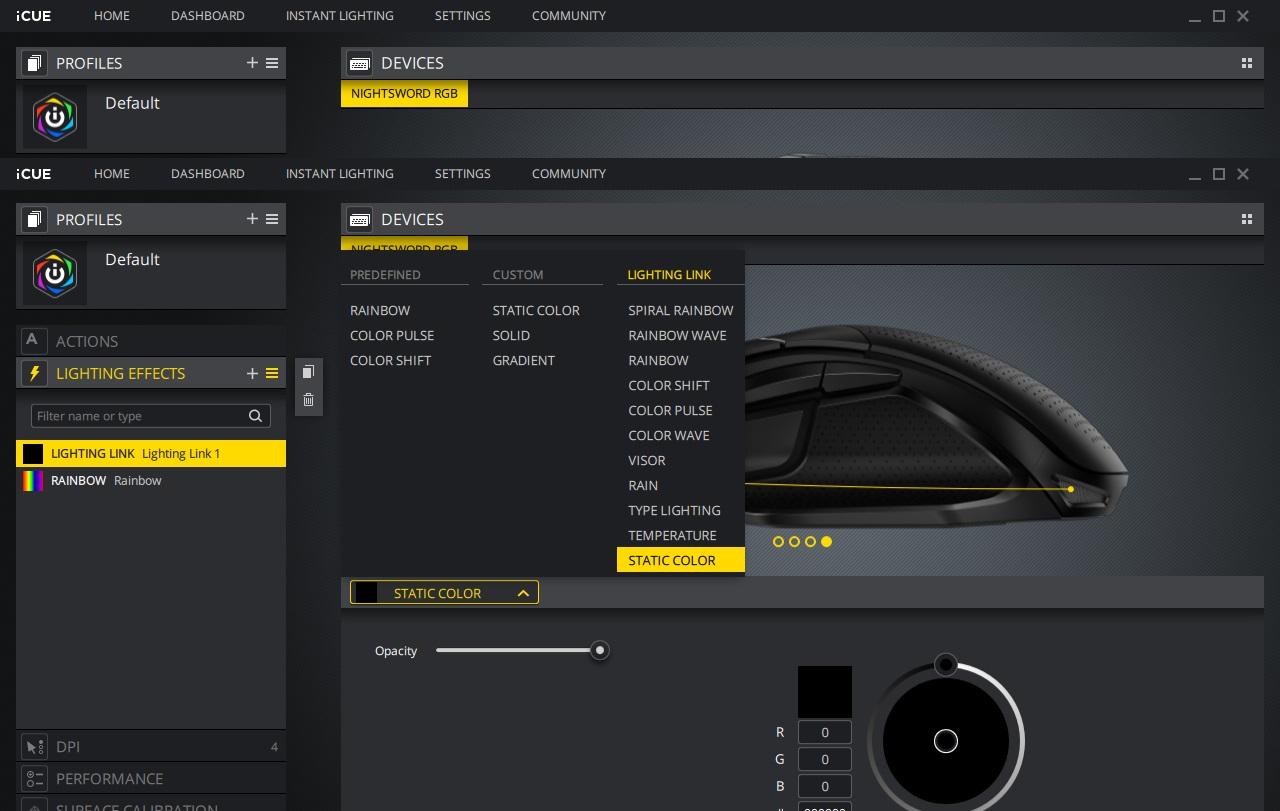The width and height of the screenshot is (1280, 811).
Task: Click the Opacity slider handle
Action: pyautogui.click(x=600, y=650)
